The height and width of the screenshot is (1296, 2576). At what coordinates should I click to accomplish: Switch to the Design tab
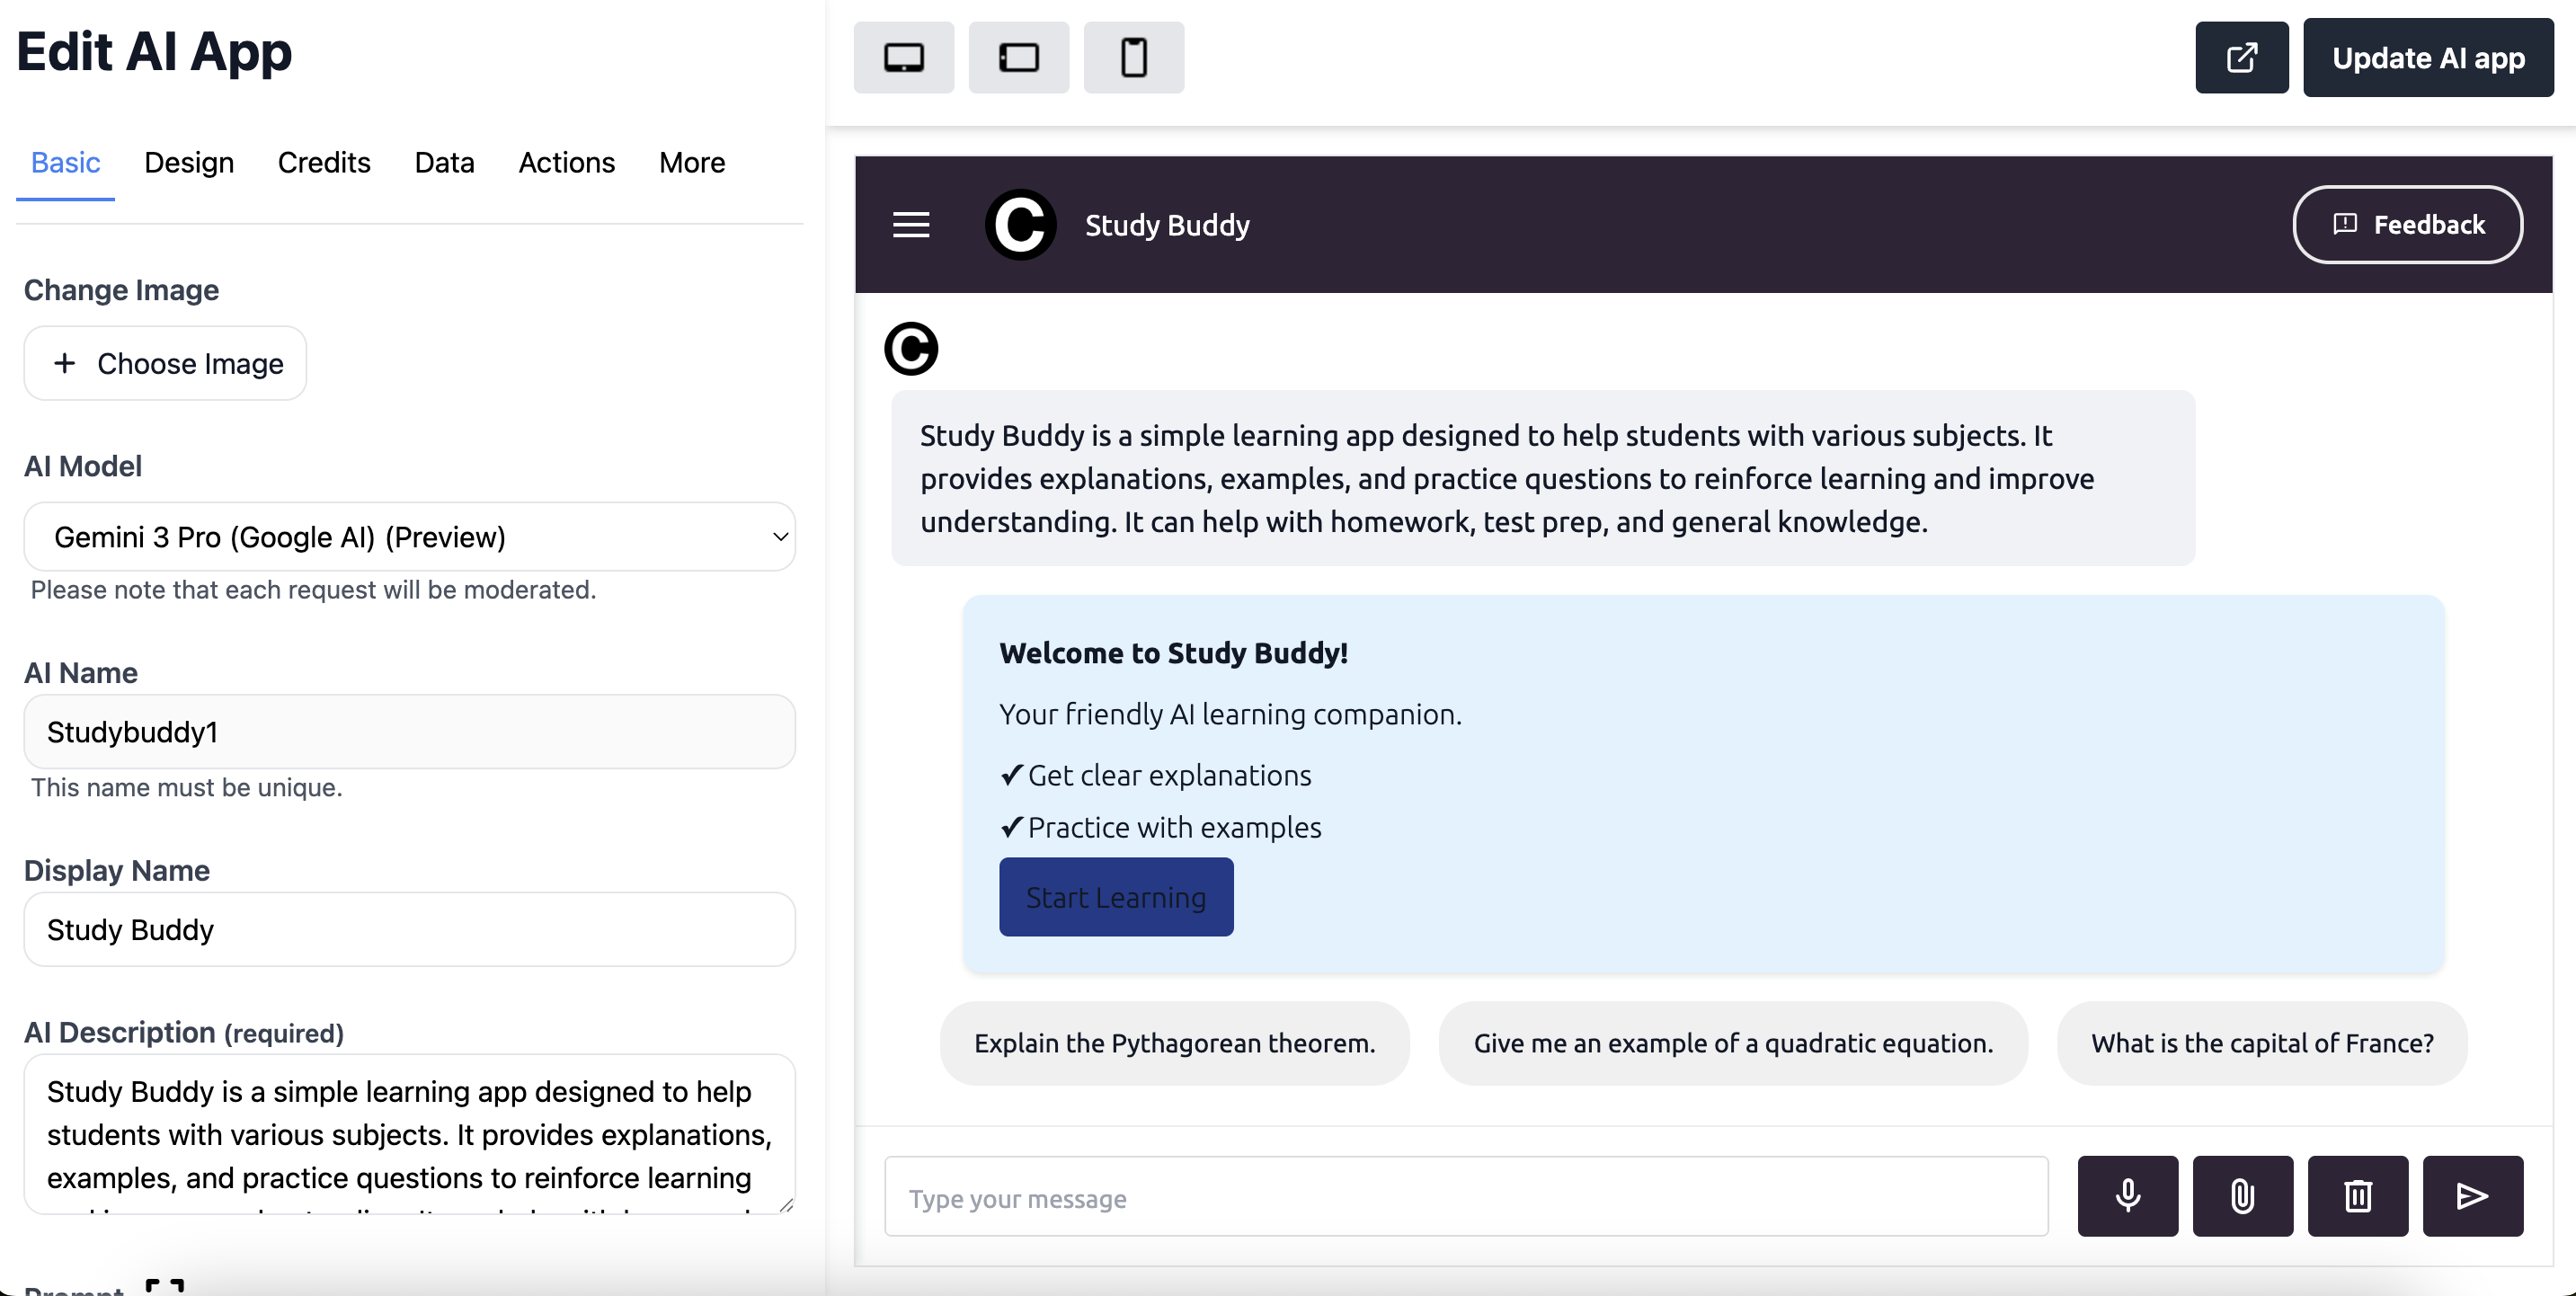tap(189, 163)
